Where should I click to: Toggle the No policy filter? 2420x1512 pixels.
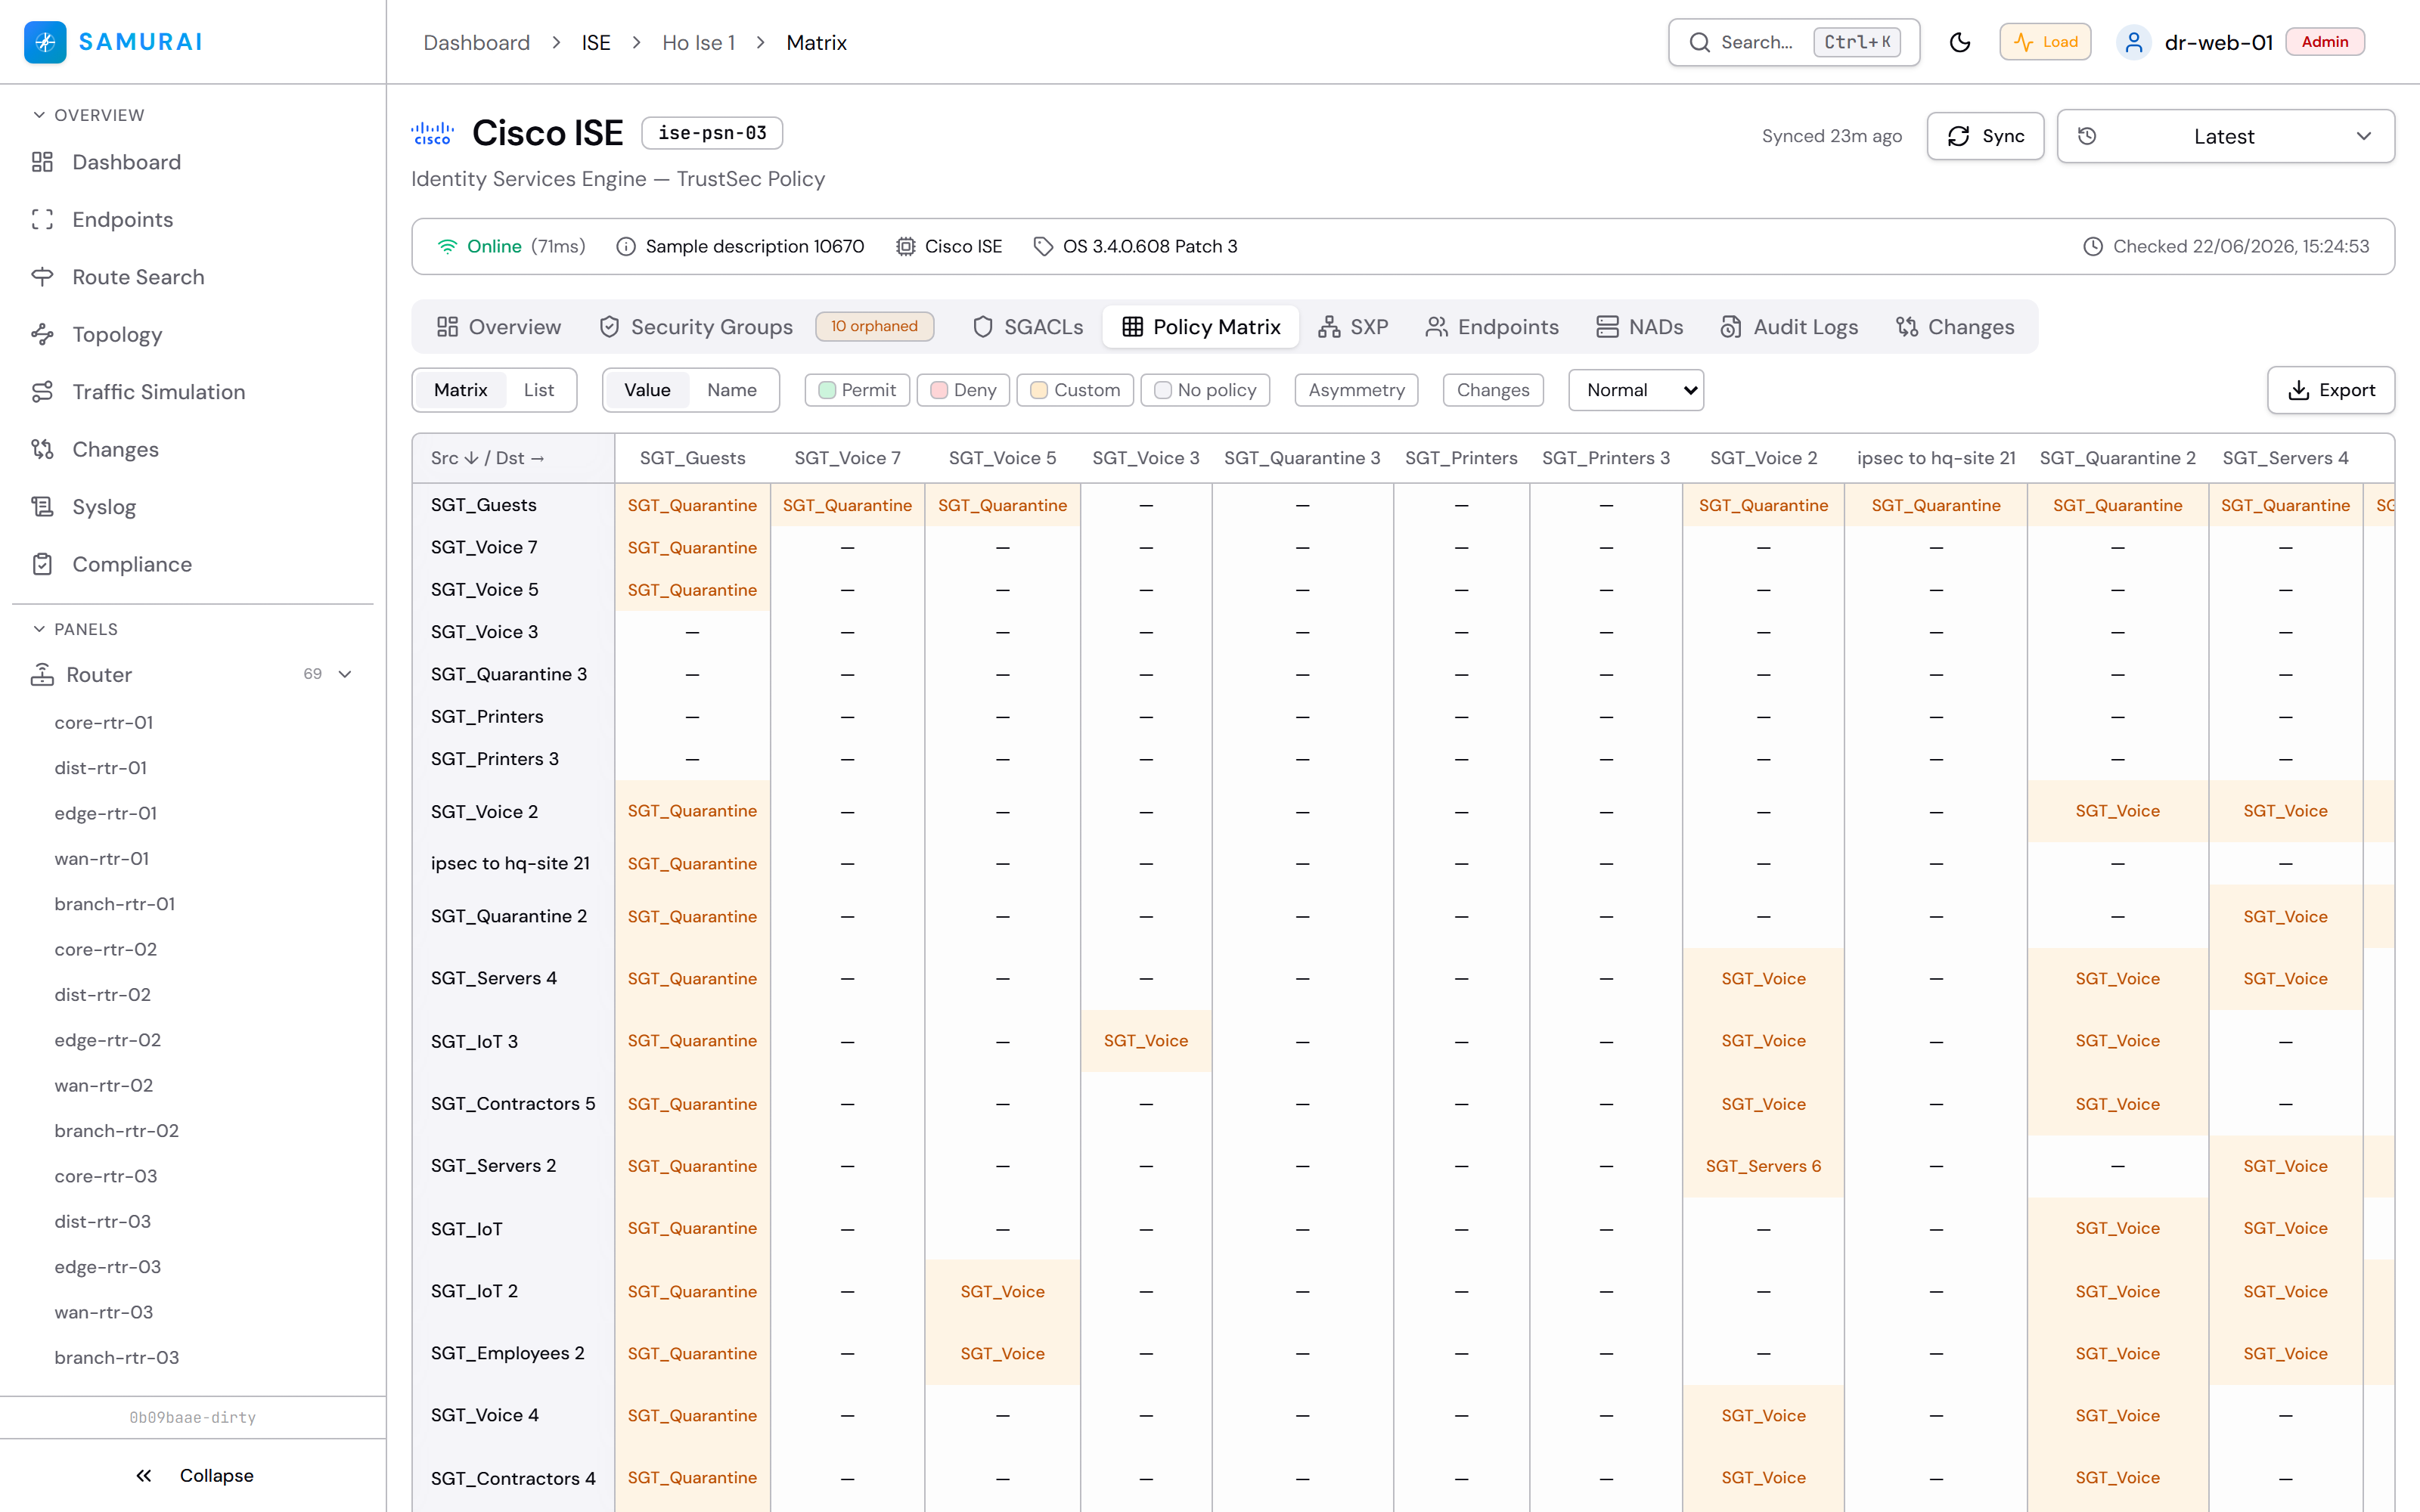(1205, 390)
